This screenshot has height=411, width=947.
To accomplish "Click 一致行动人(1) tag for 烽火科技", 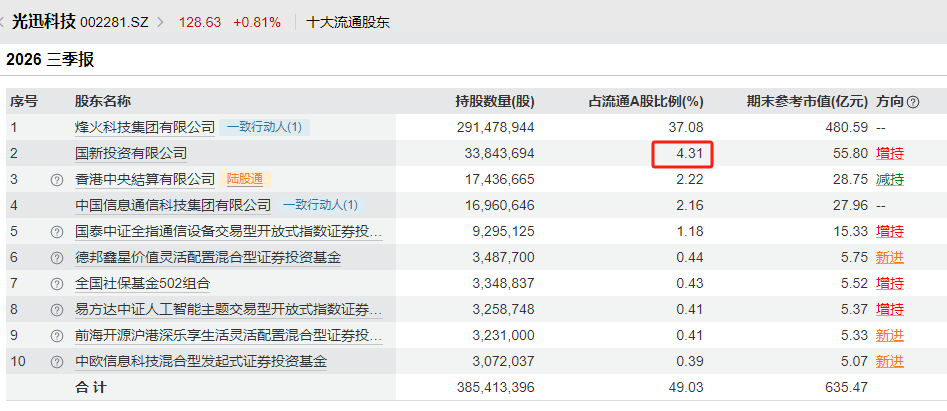I will click(x=265, y=127).
